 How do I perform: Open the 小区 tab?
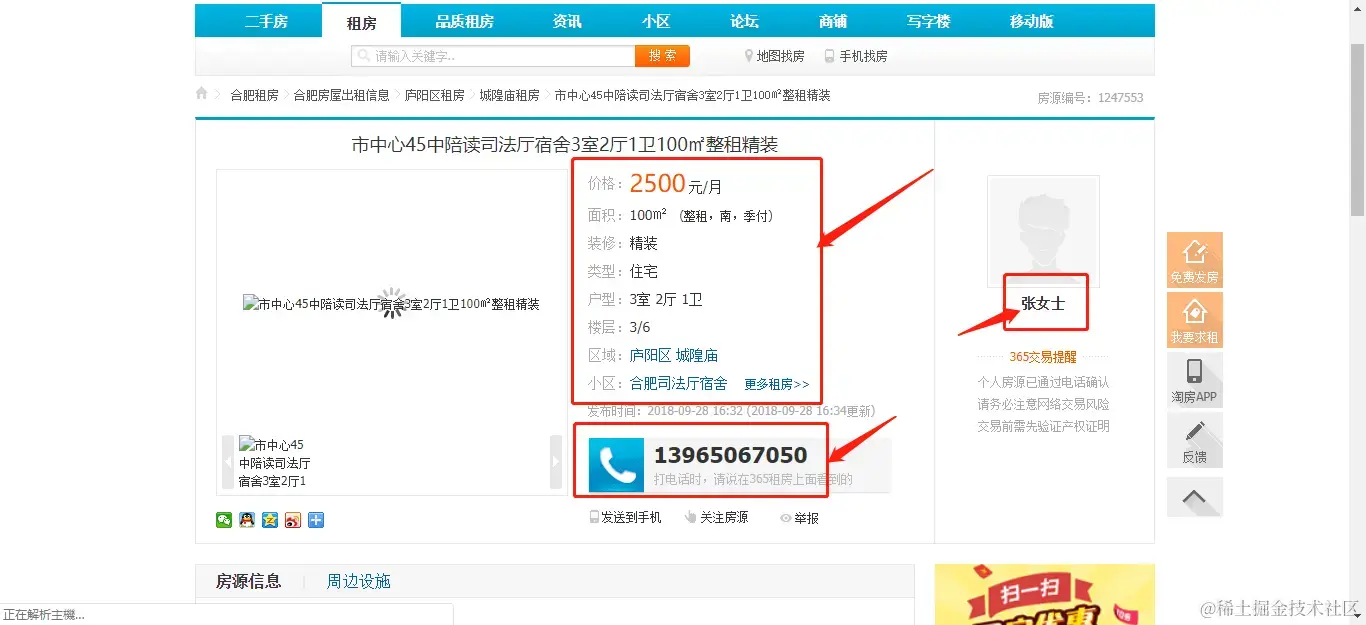point(656,21)
